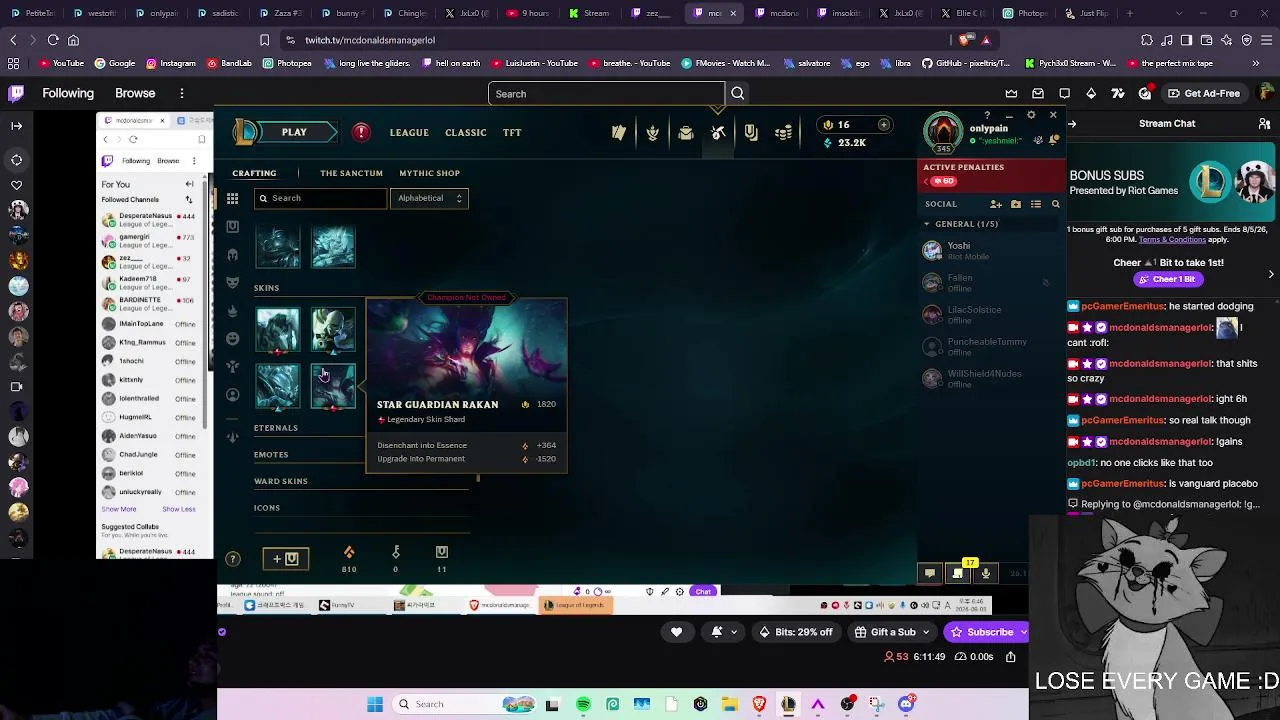1280x720 pixels.
Task: Open the Challenges laurel icon in League nav
Action: click(x=652, y=133)
